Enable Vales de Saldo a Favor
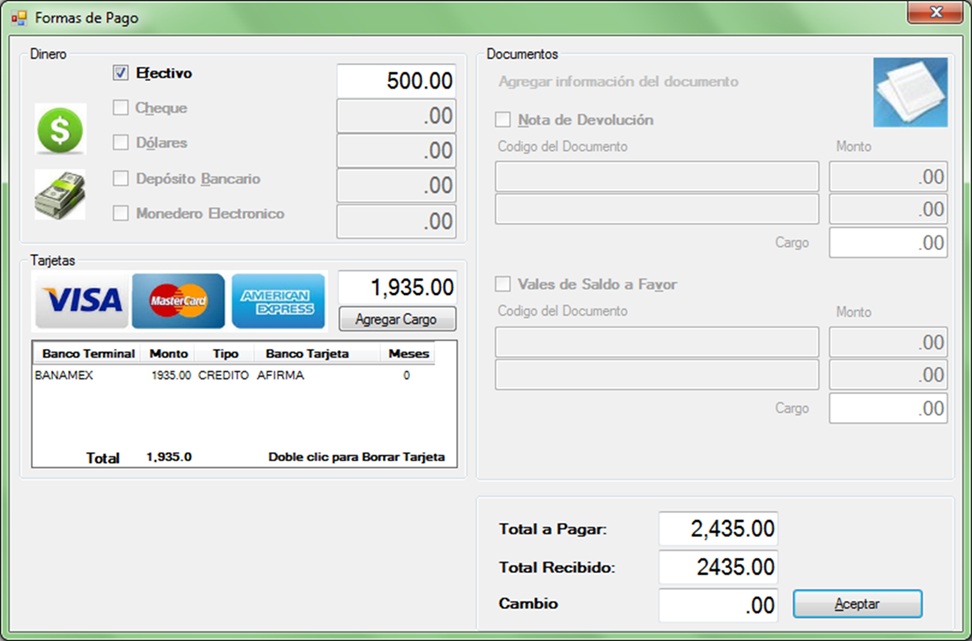 (503, 285)
